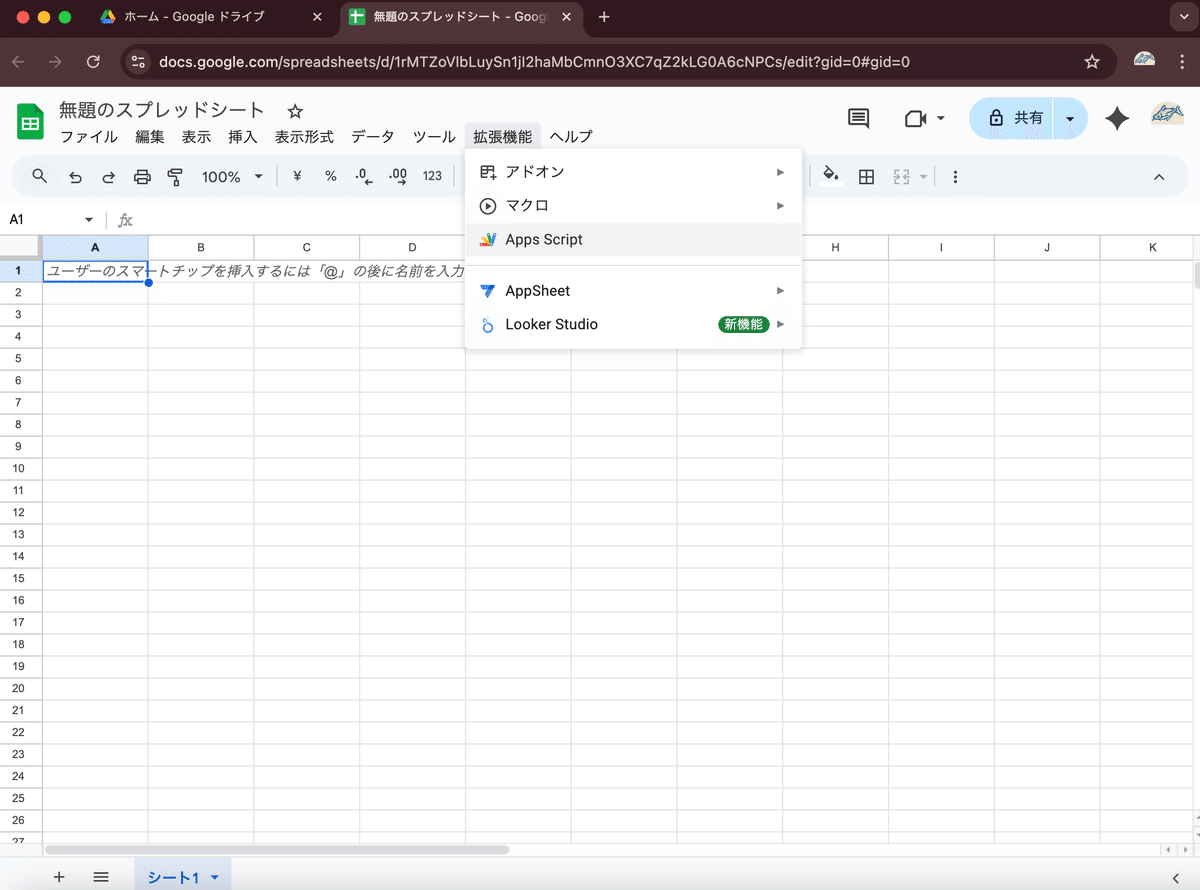Open the merge cells dropdown arrow

click(x=921, y=176)
